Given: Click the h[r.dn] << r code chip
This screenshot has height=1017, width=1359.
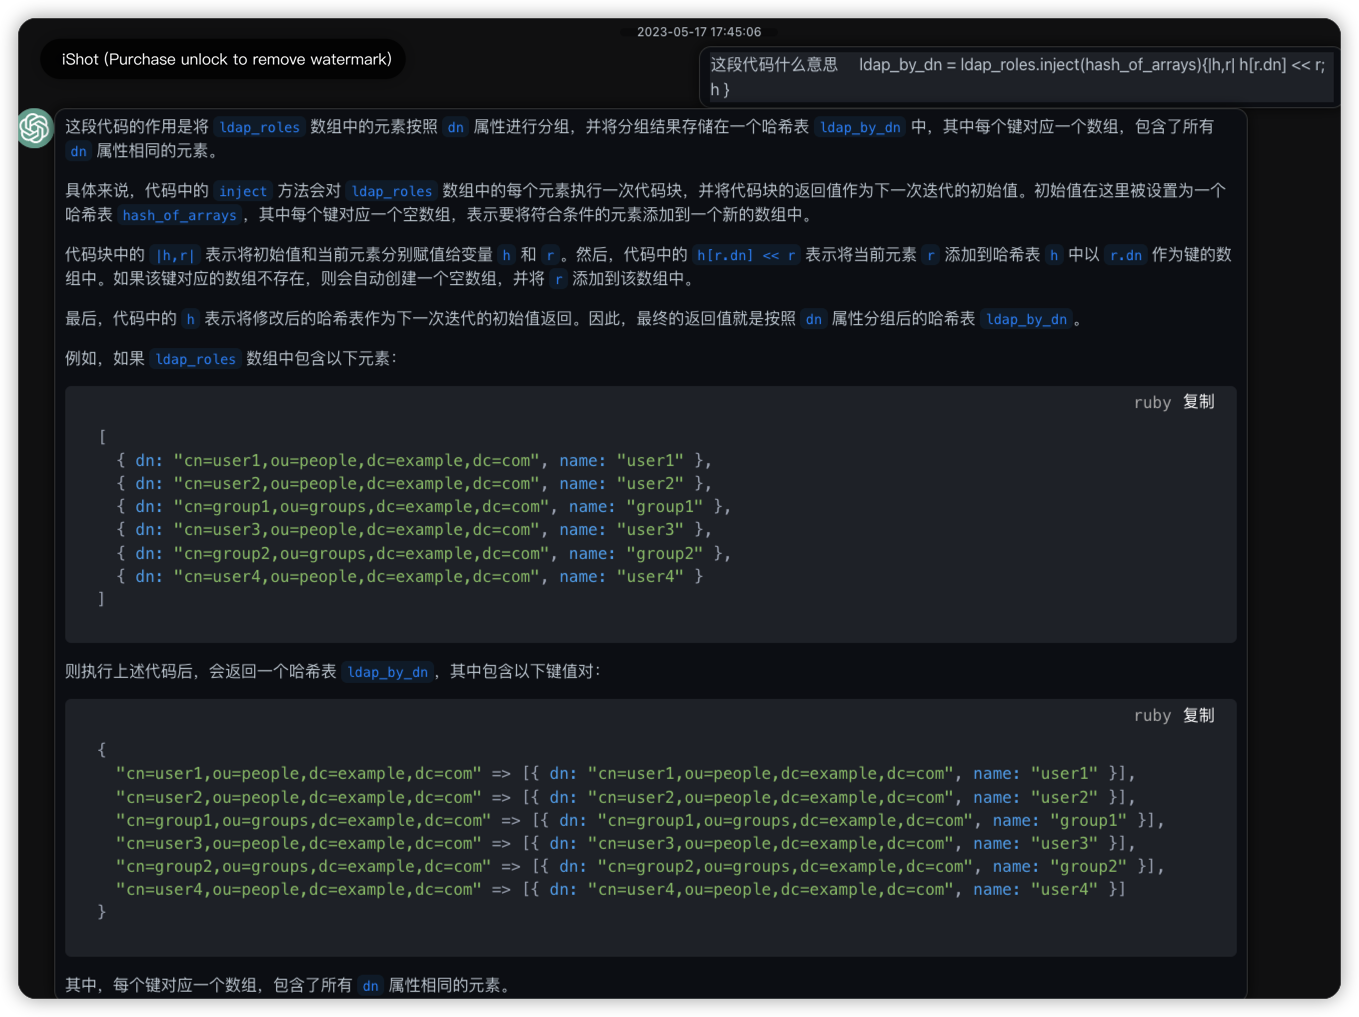Looking at the screenshot, I should [746, 255].
